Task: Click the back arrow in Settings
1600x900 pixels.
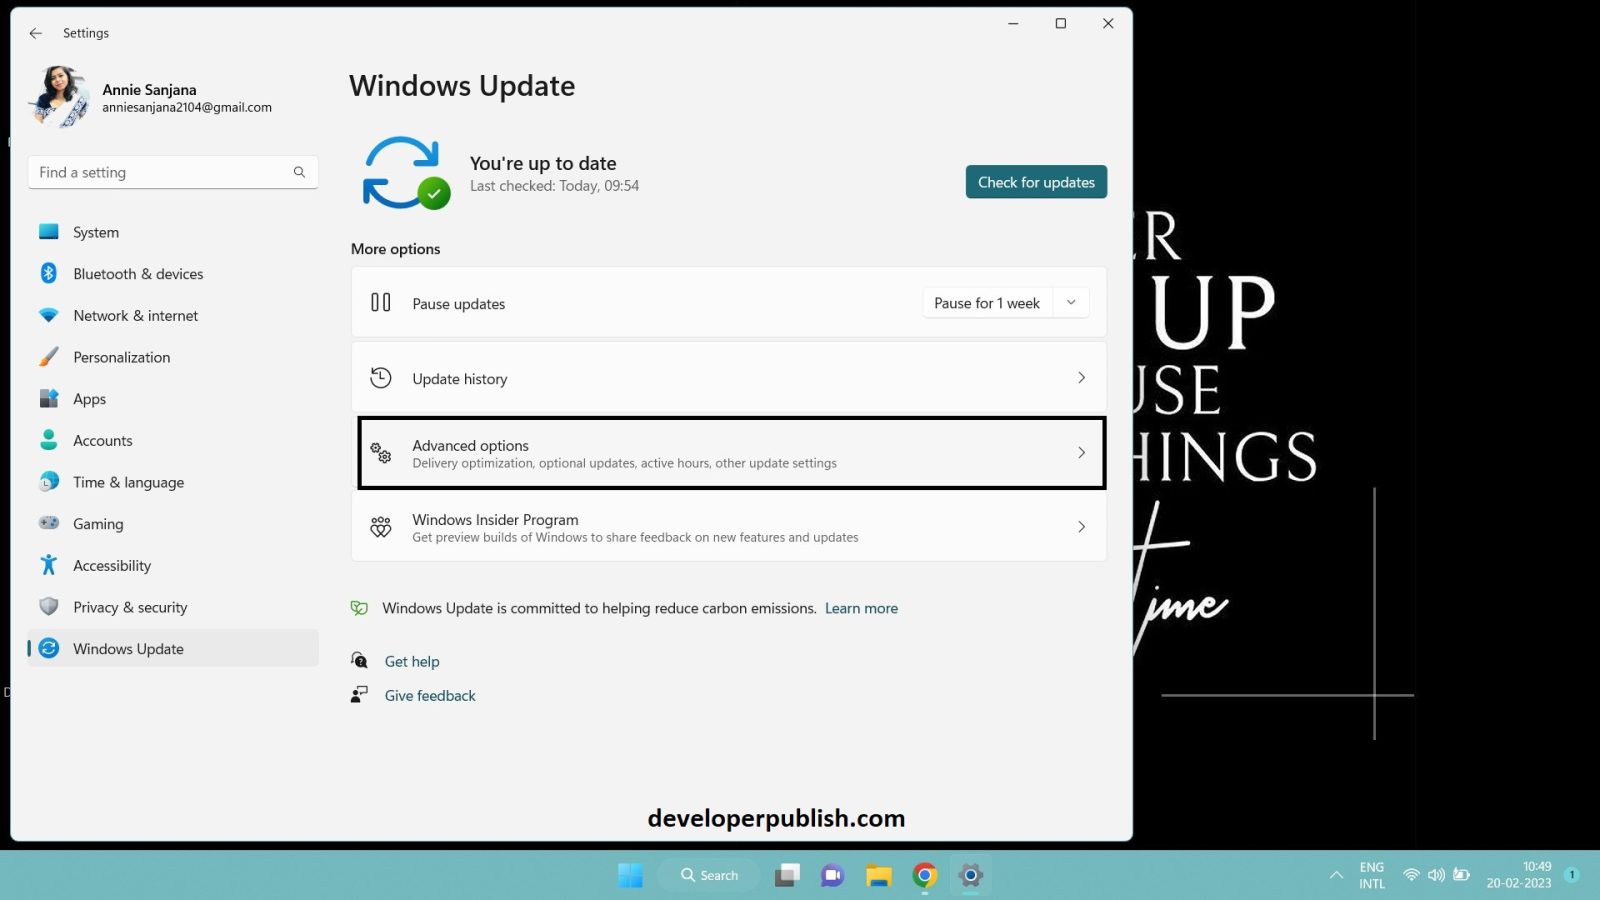Action: pos(36,33)
